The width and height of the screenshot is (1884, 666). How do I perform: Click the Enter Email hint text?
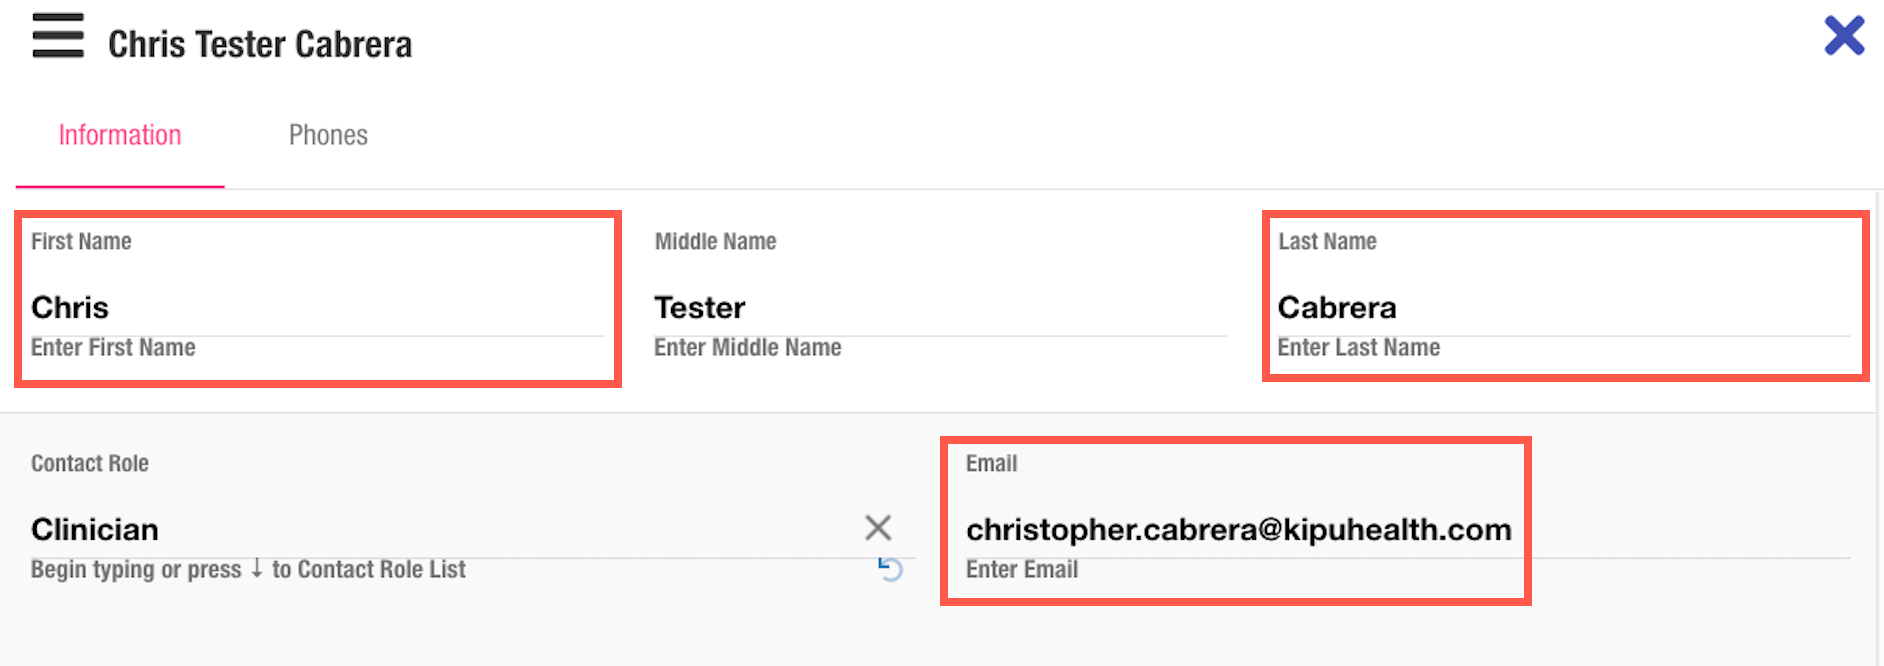point(1021,569)
